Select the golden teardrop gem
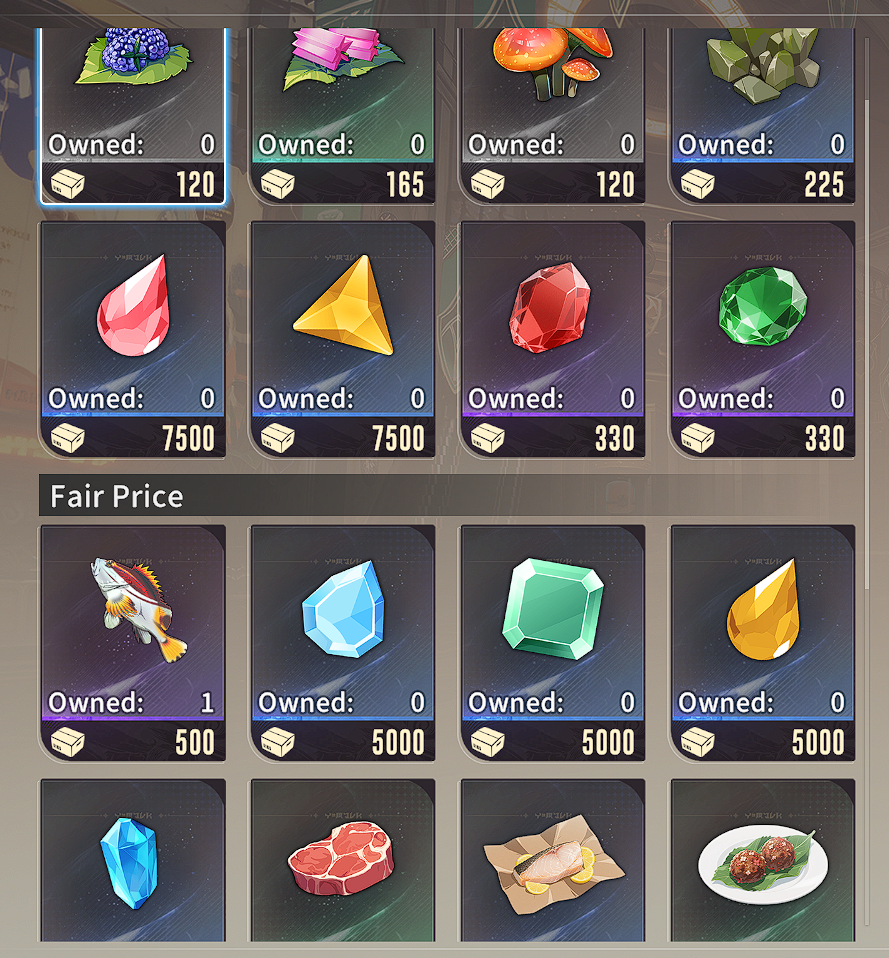This screenshot has width=889, height=958. tap(763, 643)
